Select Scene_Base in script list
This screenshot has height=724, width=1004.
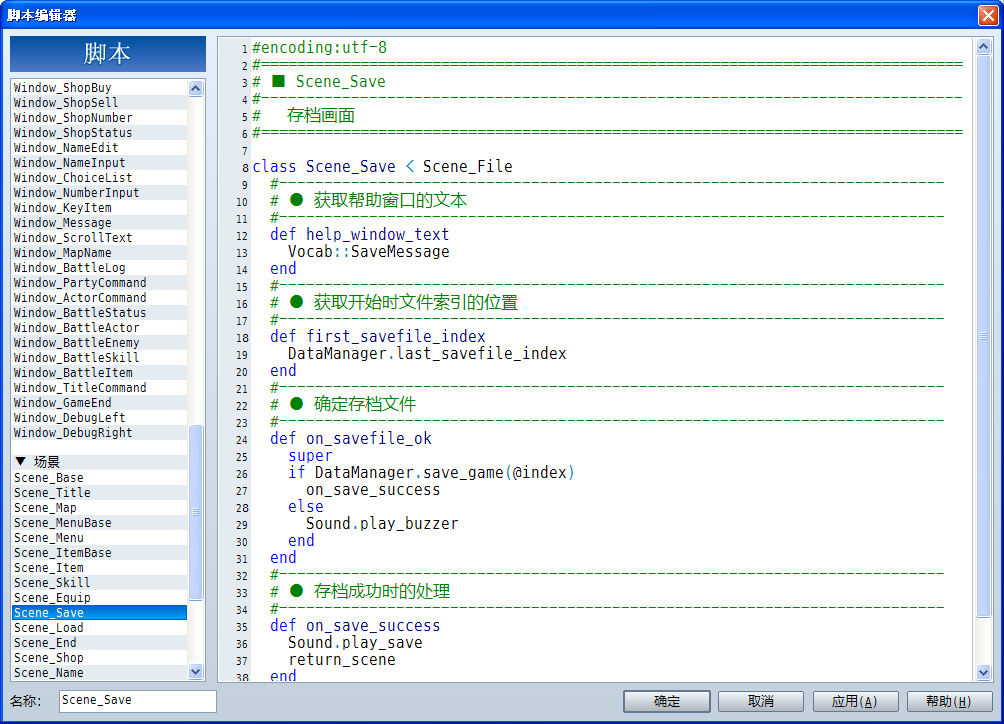point(99,478)
